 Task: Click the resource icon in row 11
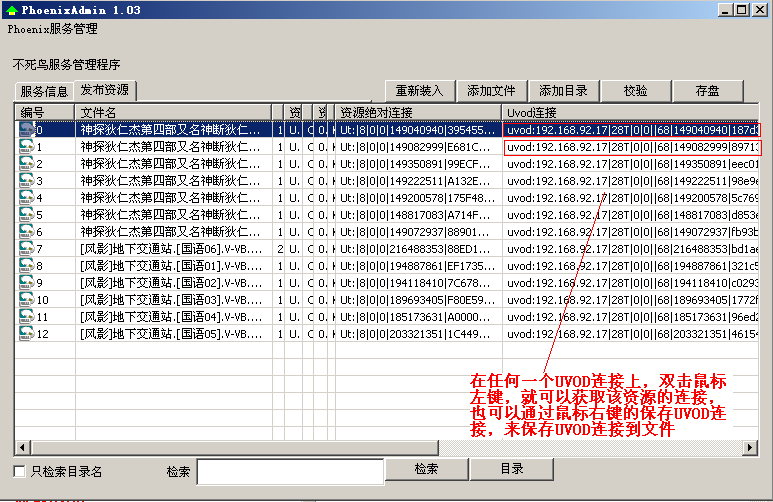point(27,317)
